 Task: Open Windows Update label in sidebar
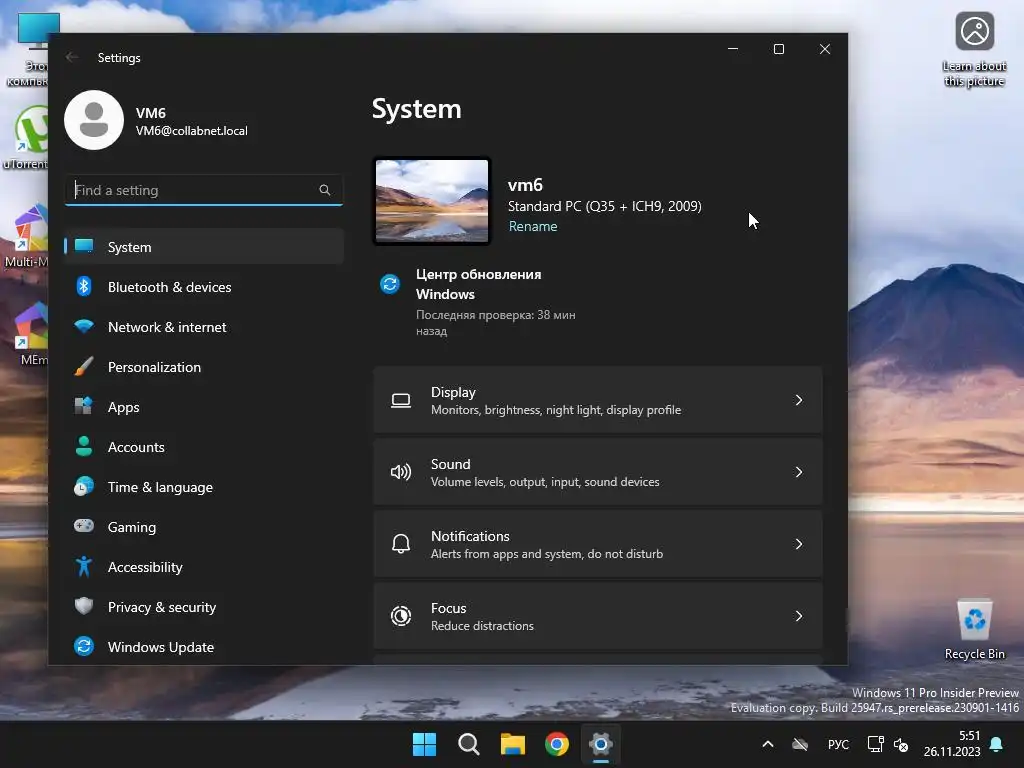pyautogui.click(x=161, y=647)
